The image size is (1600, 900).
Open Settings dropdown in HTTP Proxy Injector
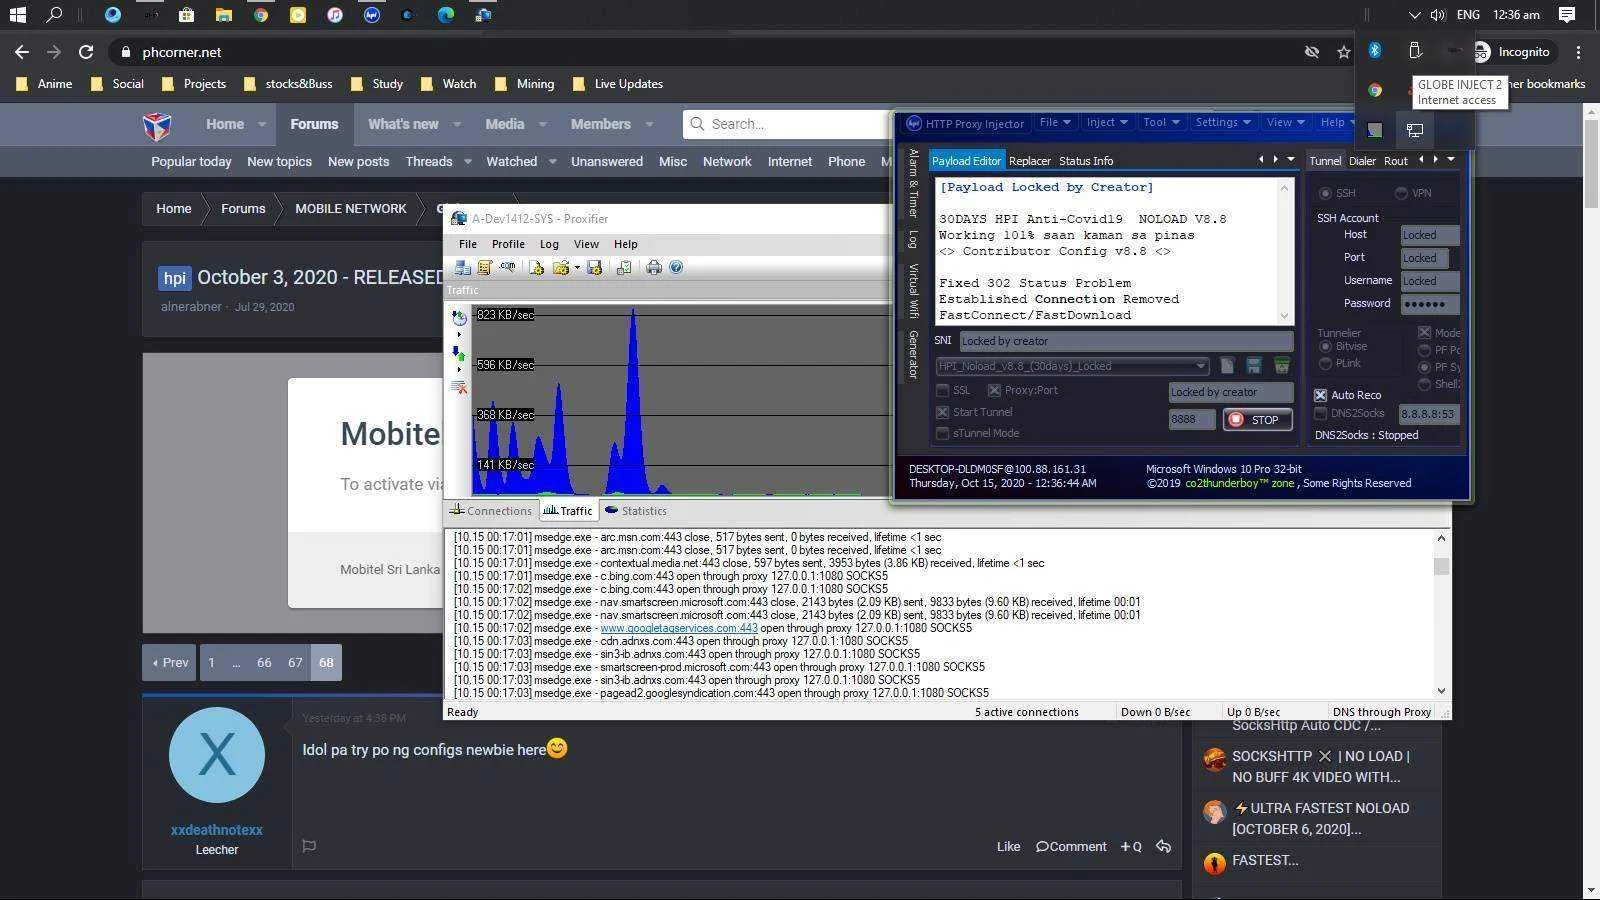click(1223, 122)
